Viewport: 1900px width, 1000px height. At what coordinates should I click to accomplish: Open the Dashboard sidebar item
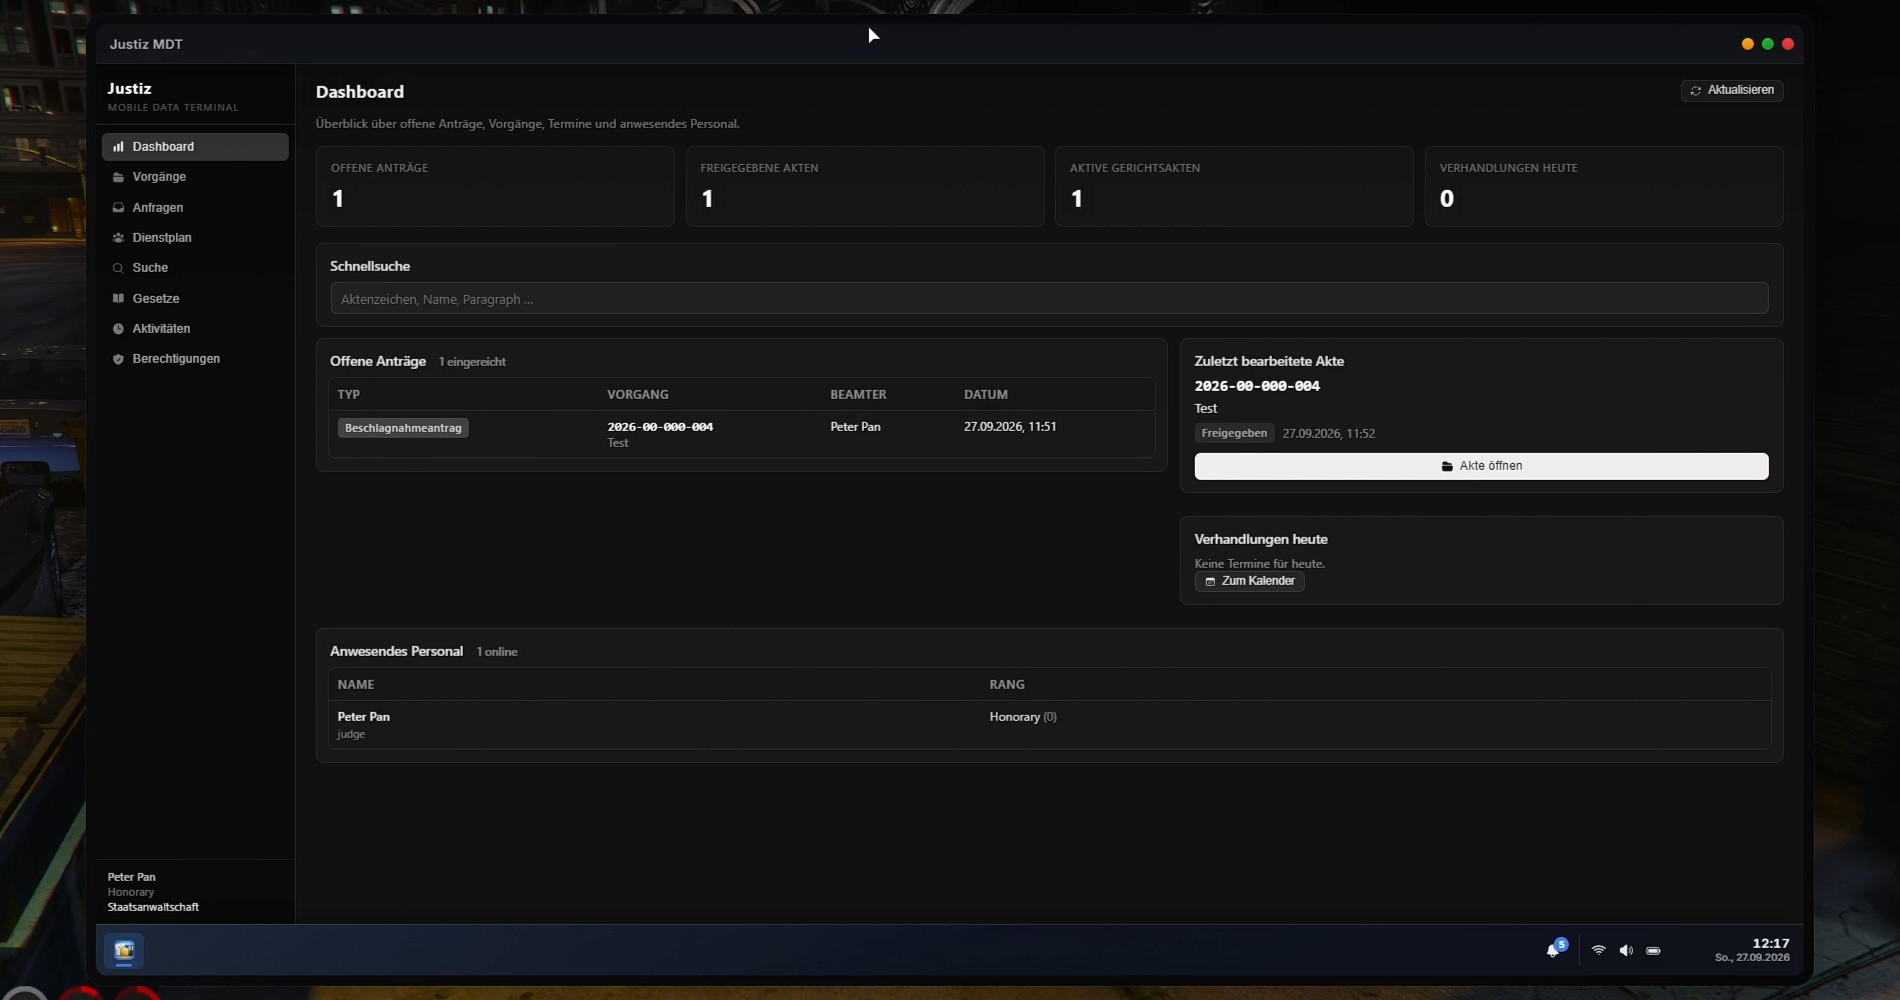pyautogui.click(x=195, y=147)
